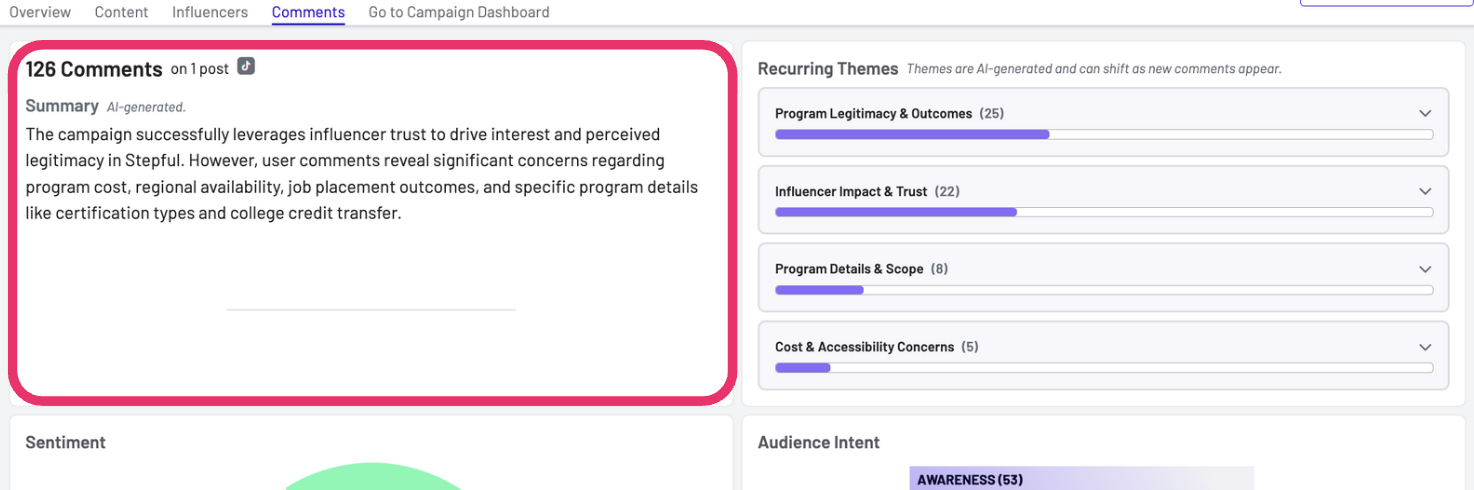This screenshot has width=1474, height=490.
Task: Go to Campaign Dashboard link
Action: point(459,12)
